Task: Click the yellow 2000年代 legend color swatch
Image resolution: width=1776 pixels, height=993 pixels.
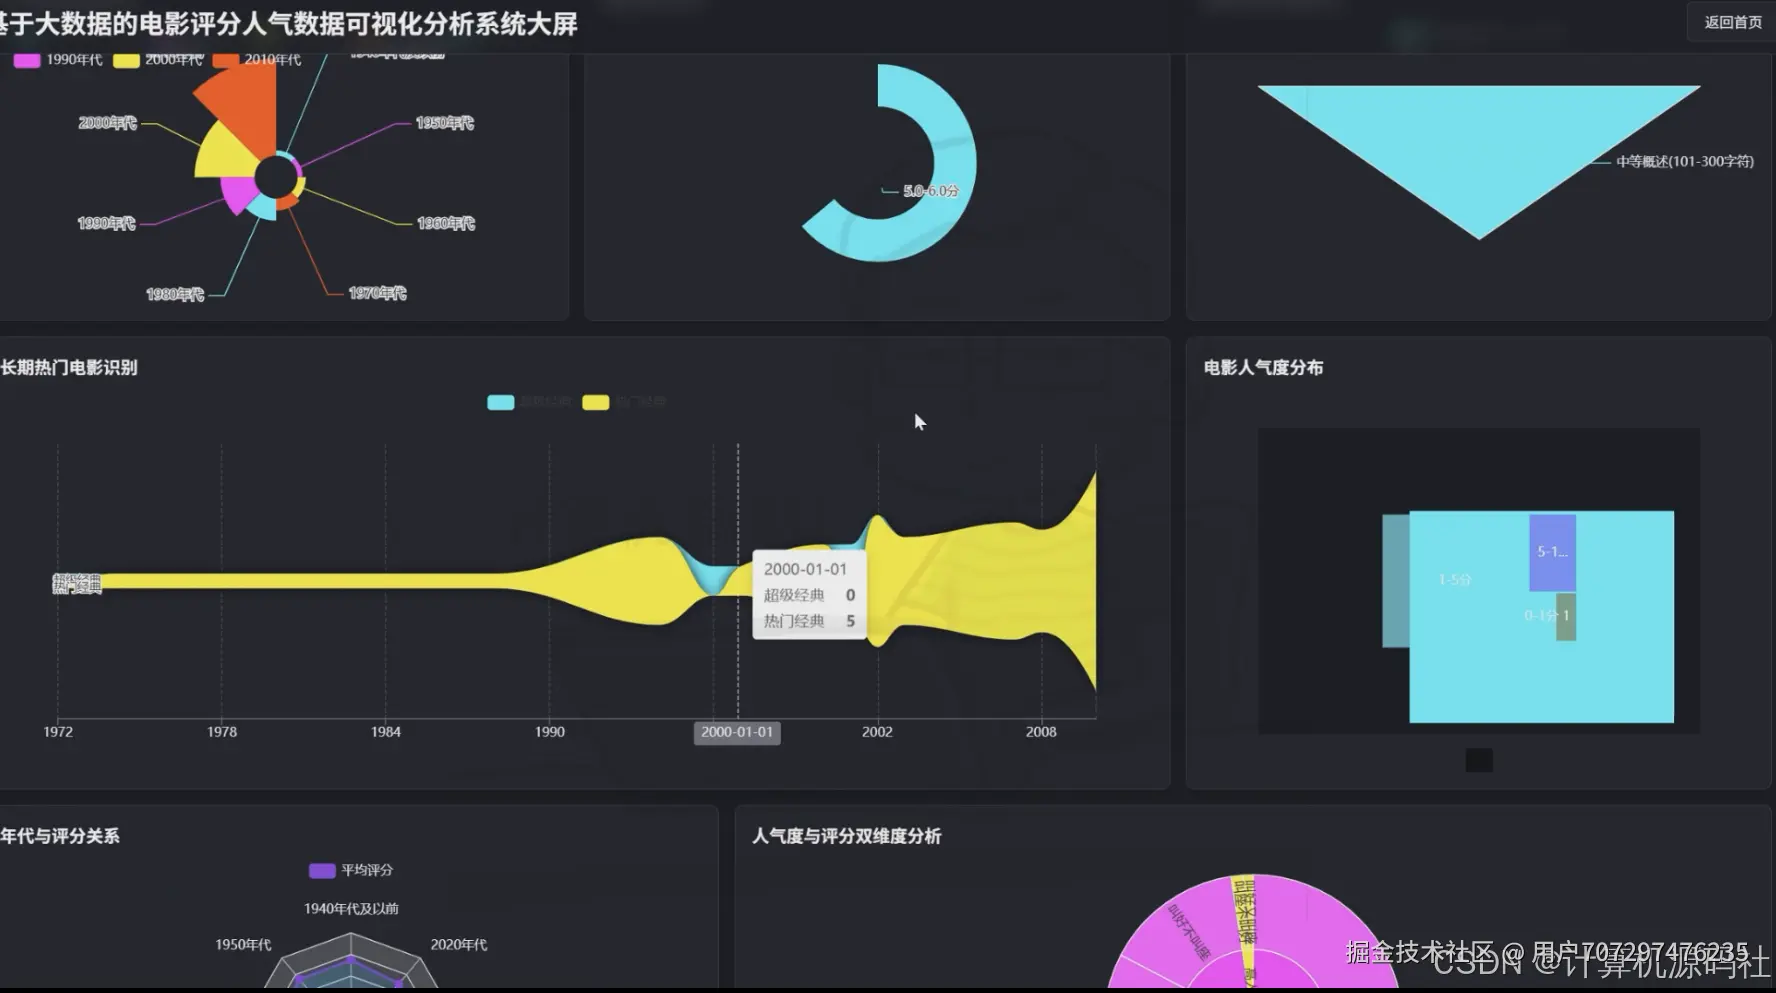Action: tap(126, 58)
